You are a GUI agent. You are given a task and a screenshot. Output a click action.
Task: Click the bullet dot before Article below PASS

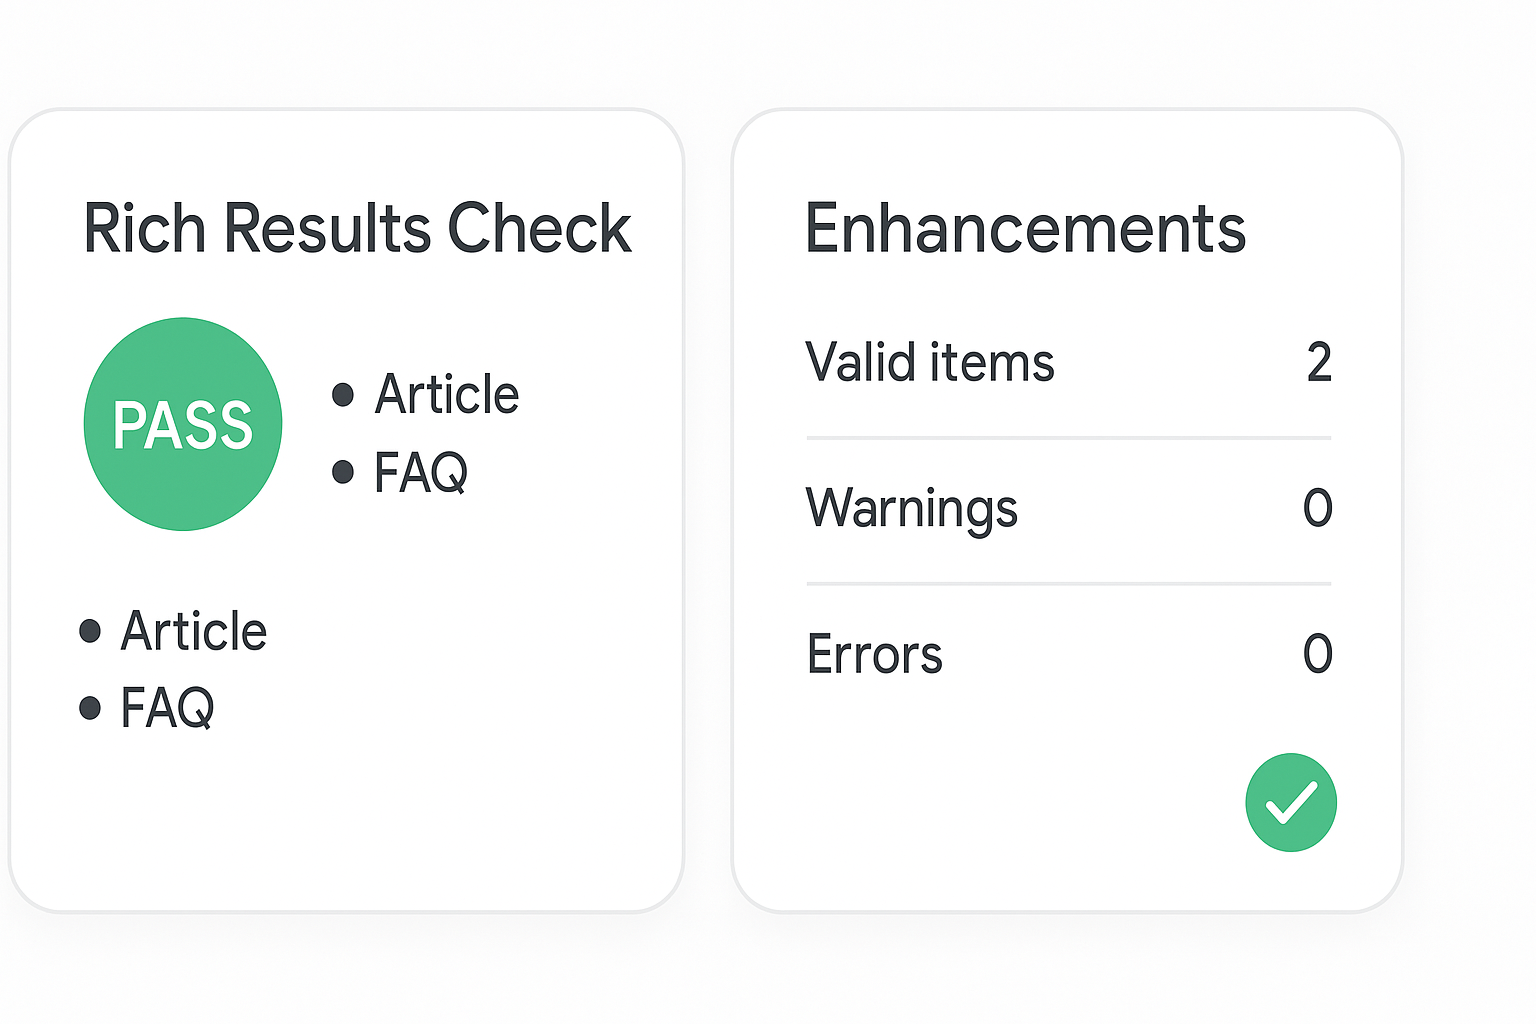[x=90, y=631]
